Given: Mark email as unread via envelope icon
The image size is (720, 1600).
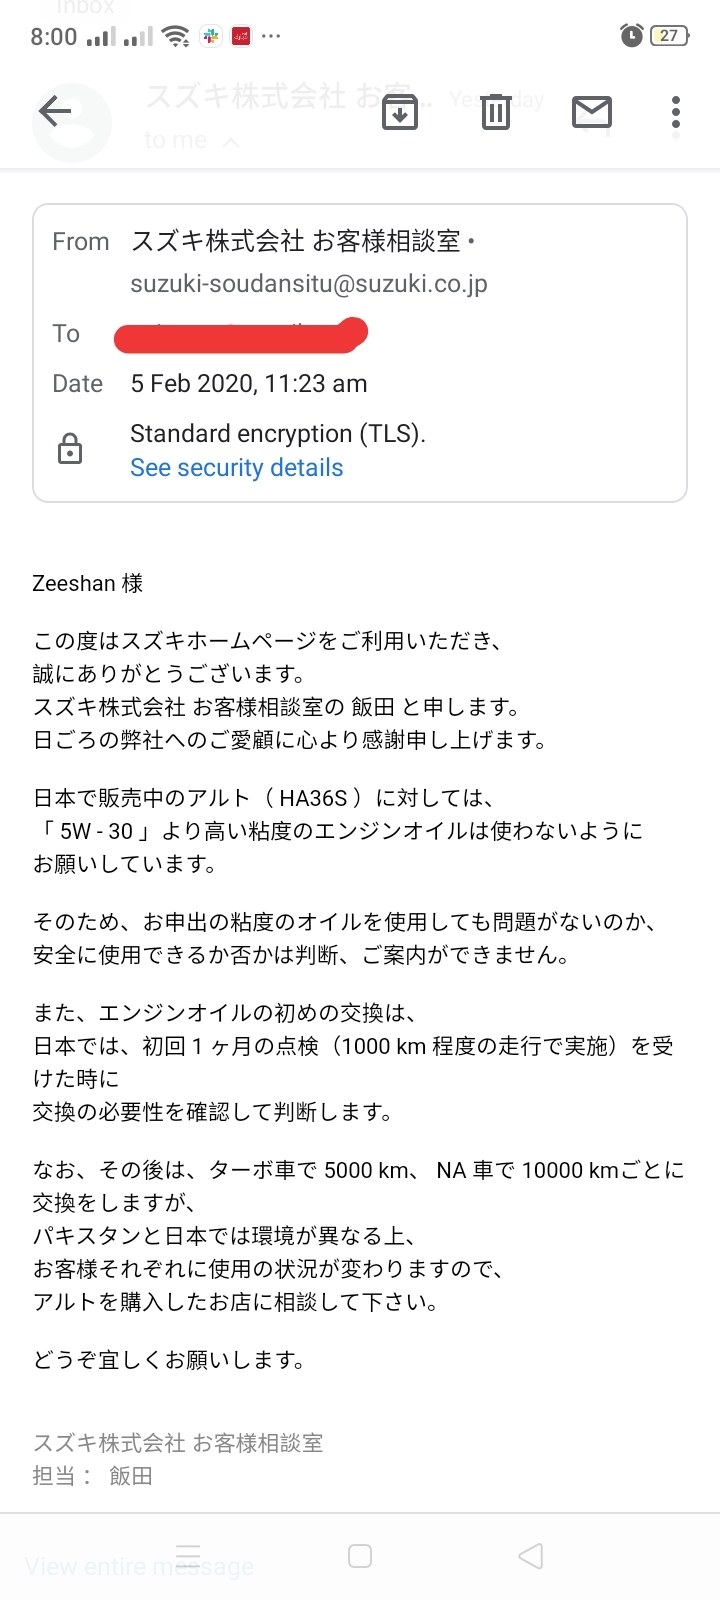Looking at the screenshot, I should tap(592, 112).
